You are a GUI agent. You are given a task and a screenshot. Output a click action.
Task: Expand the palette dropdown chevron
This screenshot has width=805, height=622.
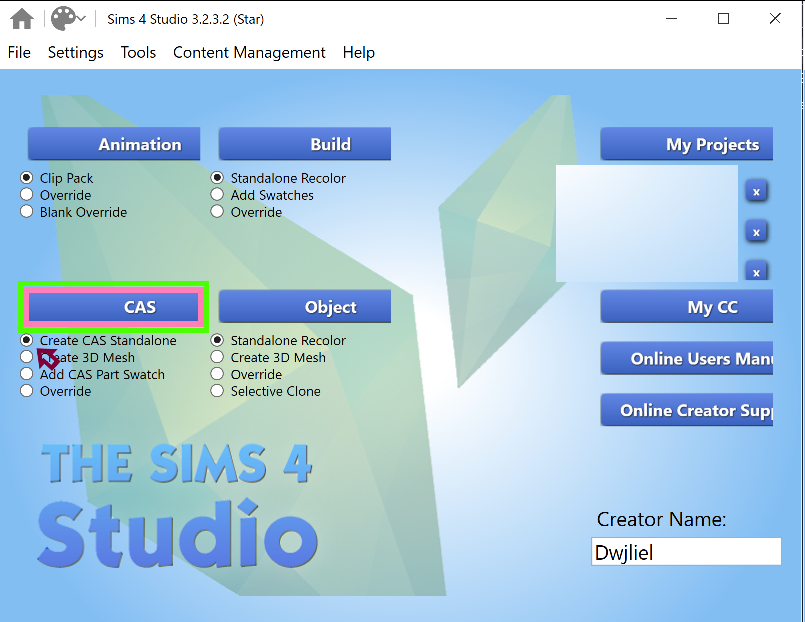[81, 18]
